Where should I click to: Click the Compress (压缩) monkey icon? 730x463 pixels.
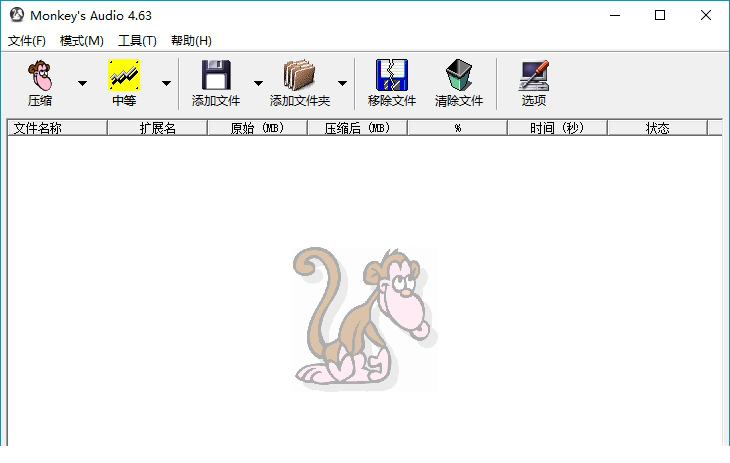pyautogui.click(x=40, y=76)
